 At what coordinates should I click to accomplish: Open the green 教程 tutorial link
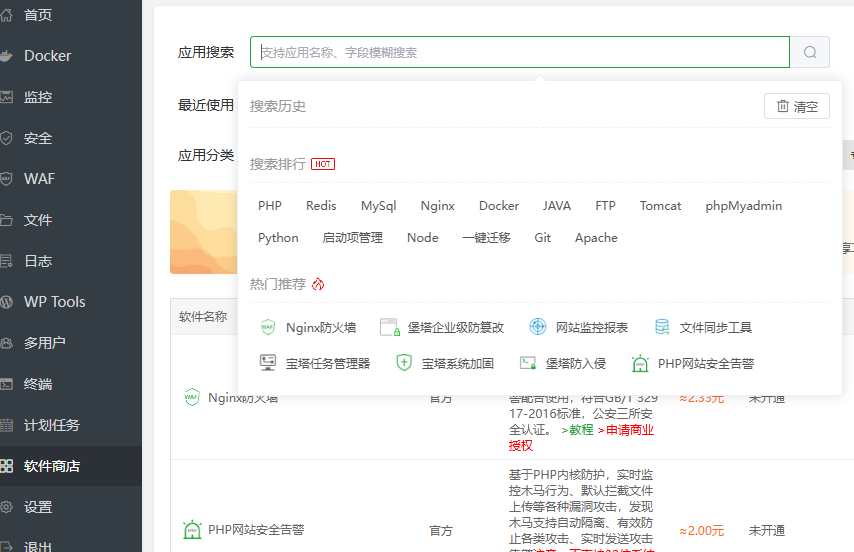click(577, 430)
